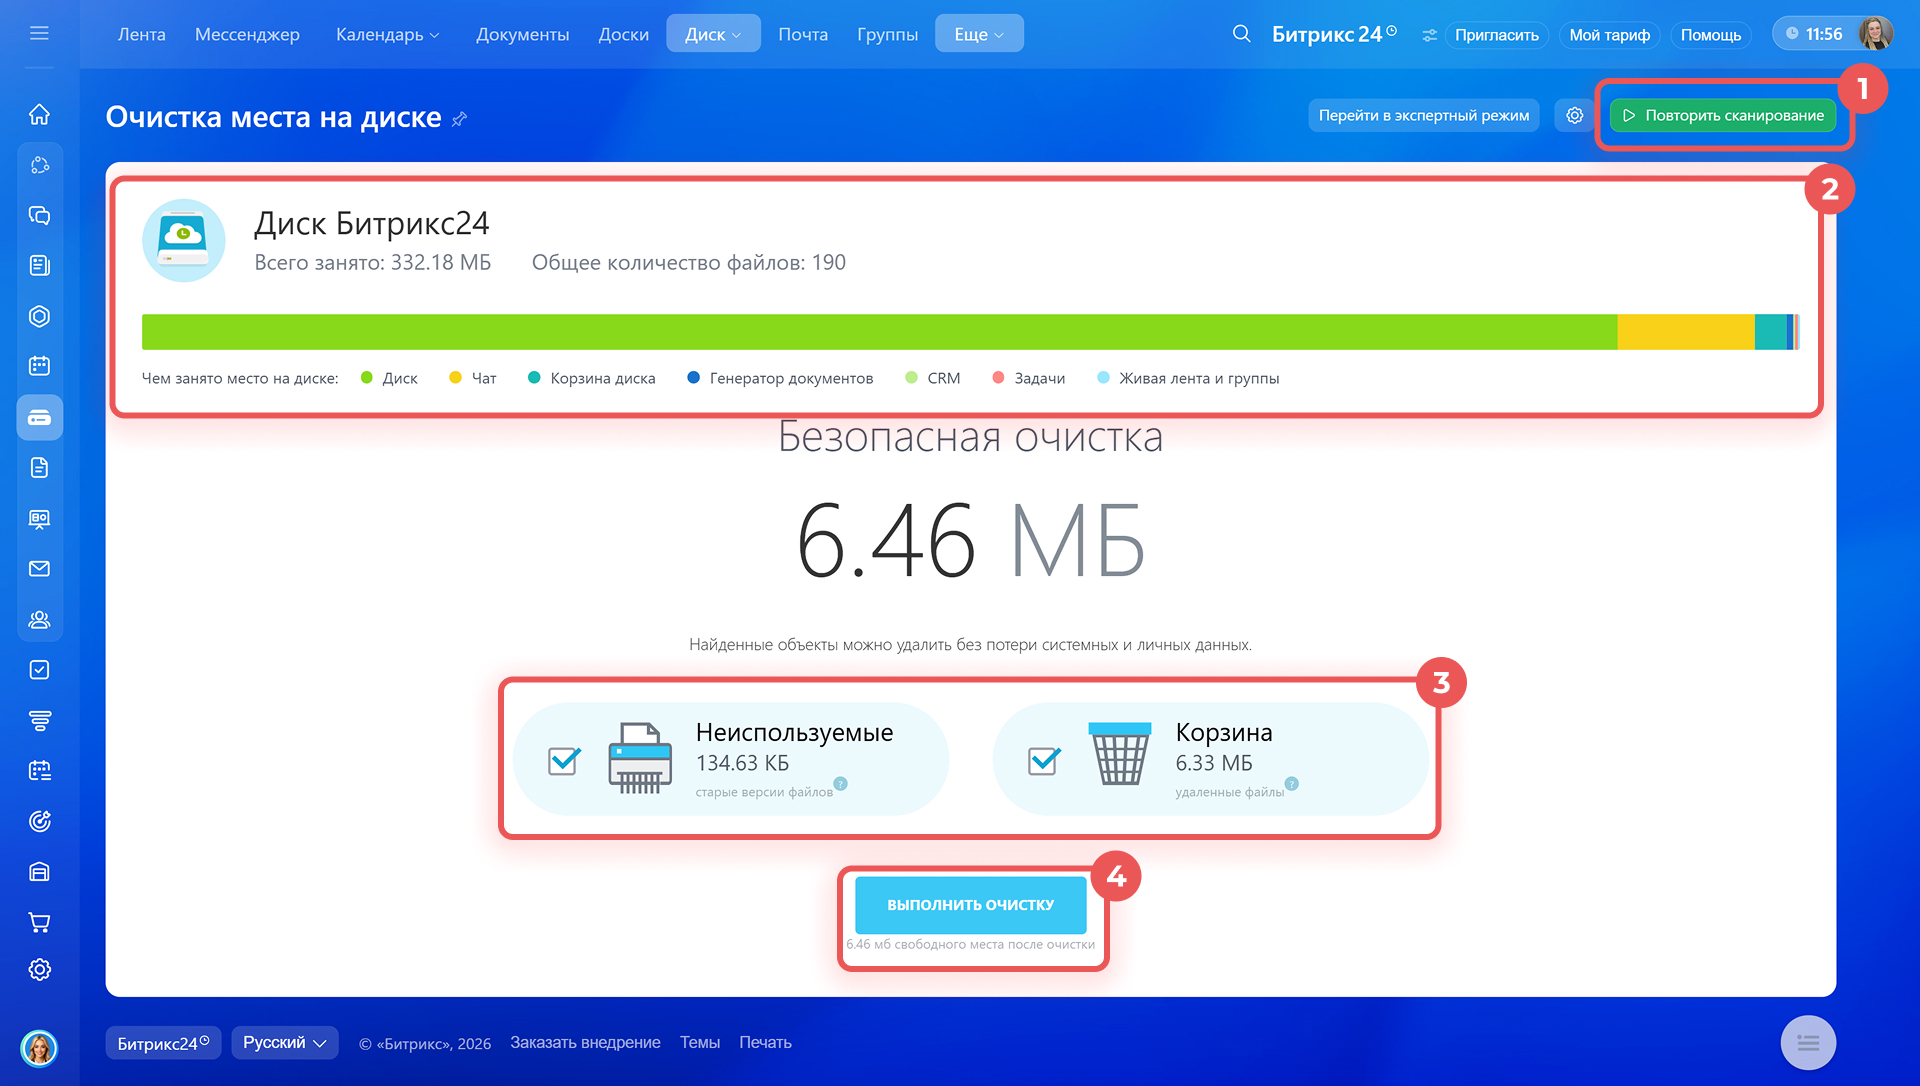Screen dimensions: 1920x1086
Task: Uncheck the Корзина checkbox
Action: click(x=1043, y=761)
